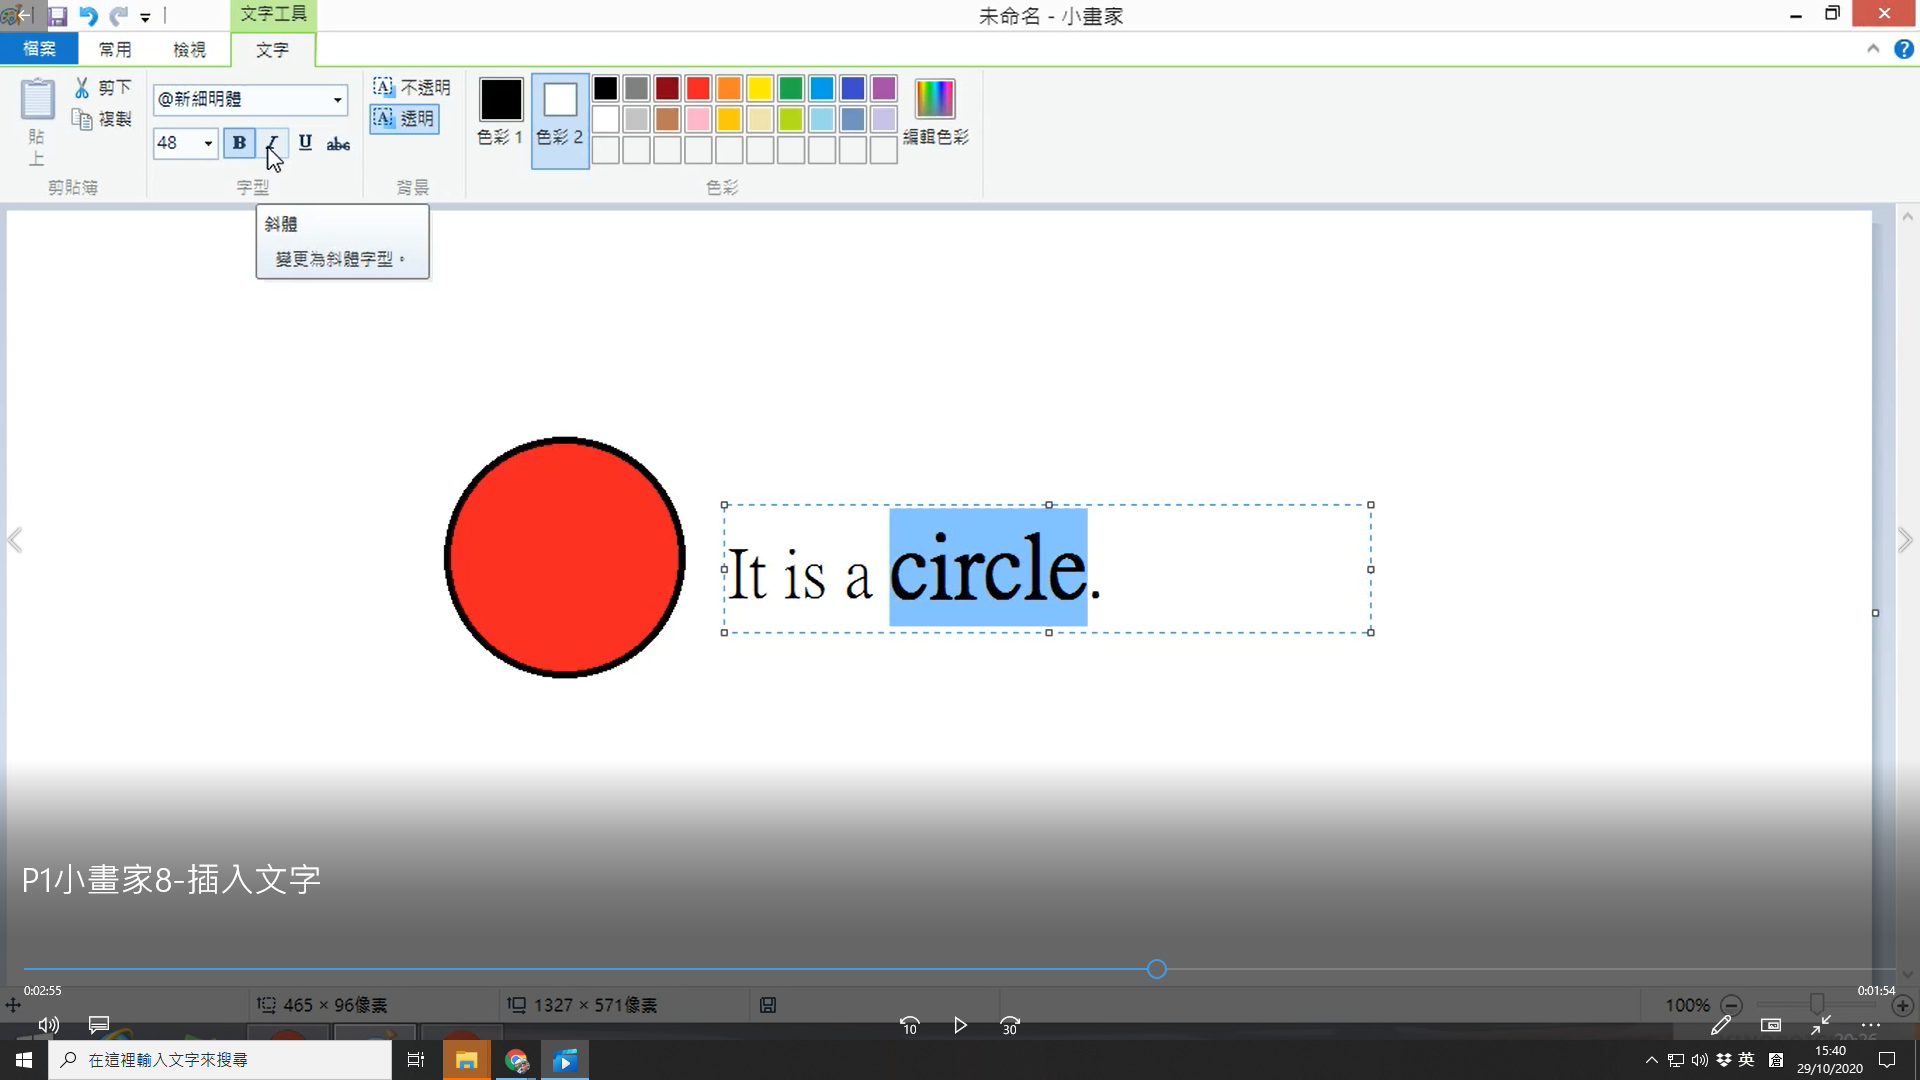Open Paint help icon

pyautogui.click(x=1904, y=49)
